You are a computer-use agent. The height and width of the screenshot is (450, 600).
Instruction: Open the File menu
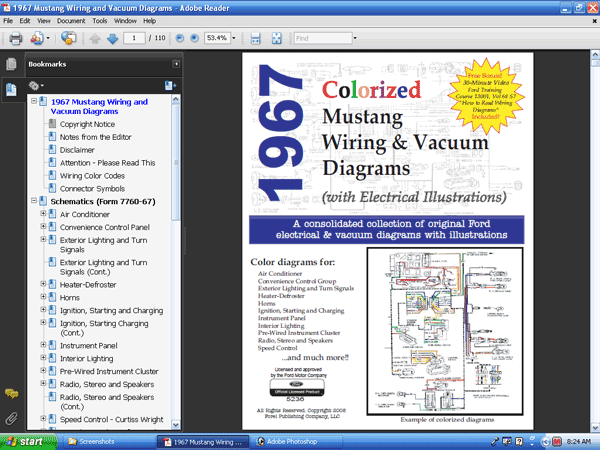(x=8, y=21)
